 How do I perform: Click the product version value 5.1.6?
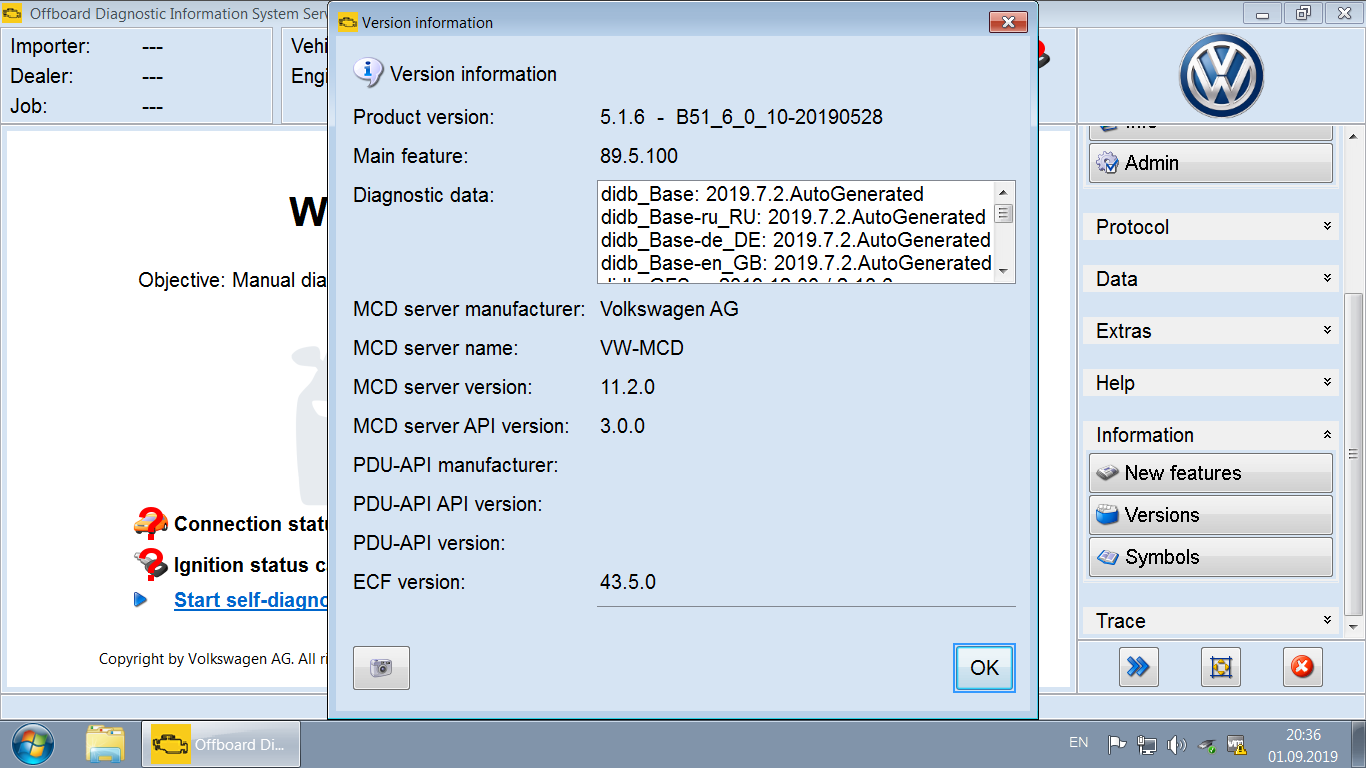point(741,117)
